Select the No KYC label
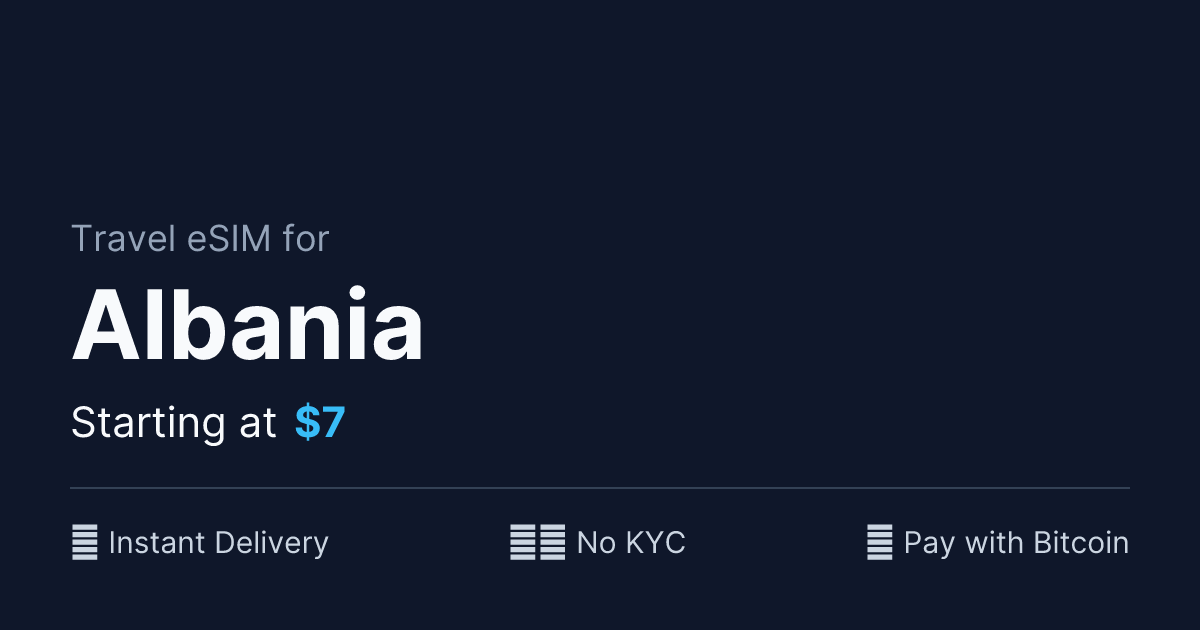The image size is (1200, 630). [631, 543]
